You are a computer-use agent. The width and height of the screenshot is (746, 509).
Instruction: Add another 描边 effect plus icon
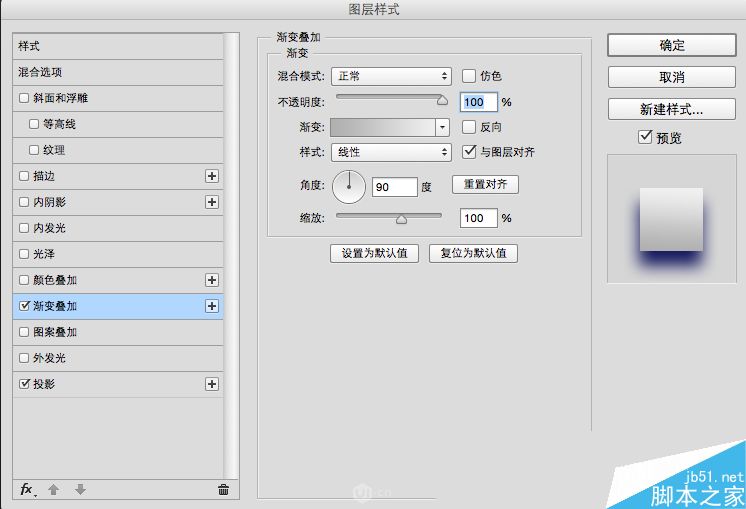(212, 176)
